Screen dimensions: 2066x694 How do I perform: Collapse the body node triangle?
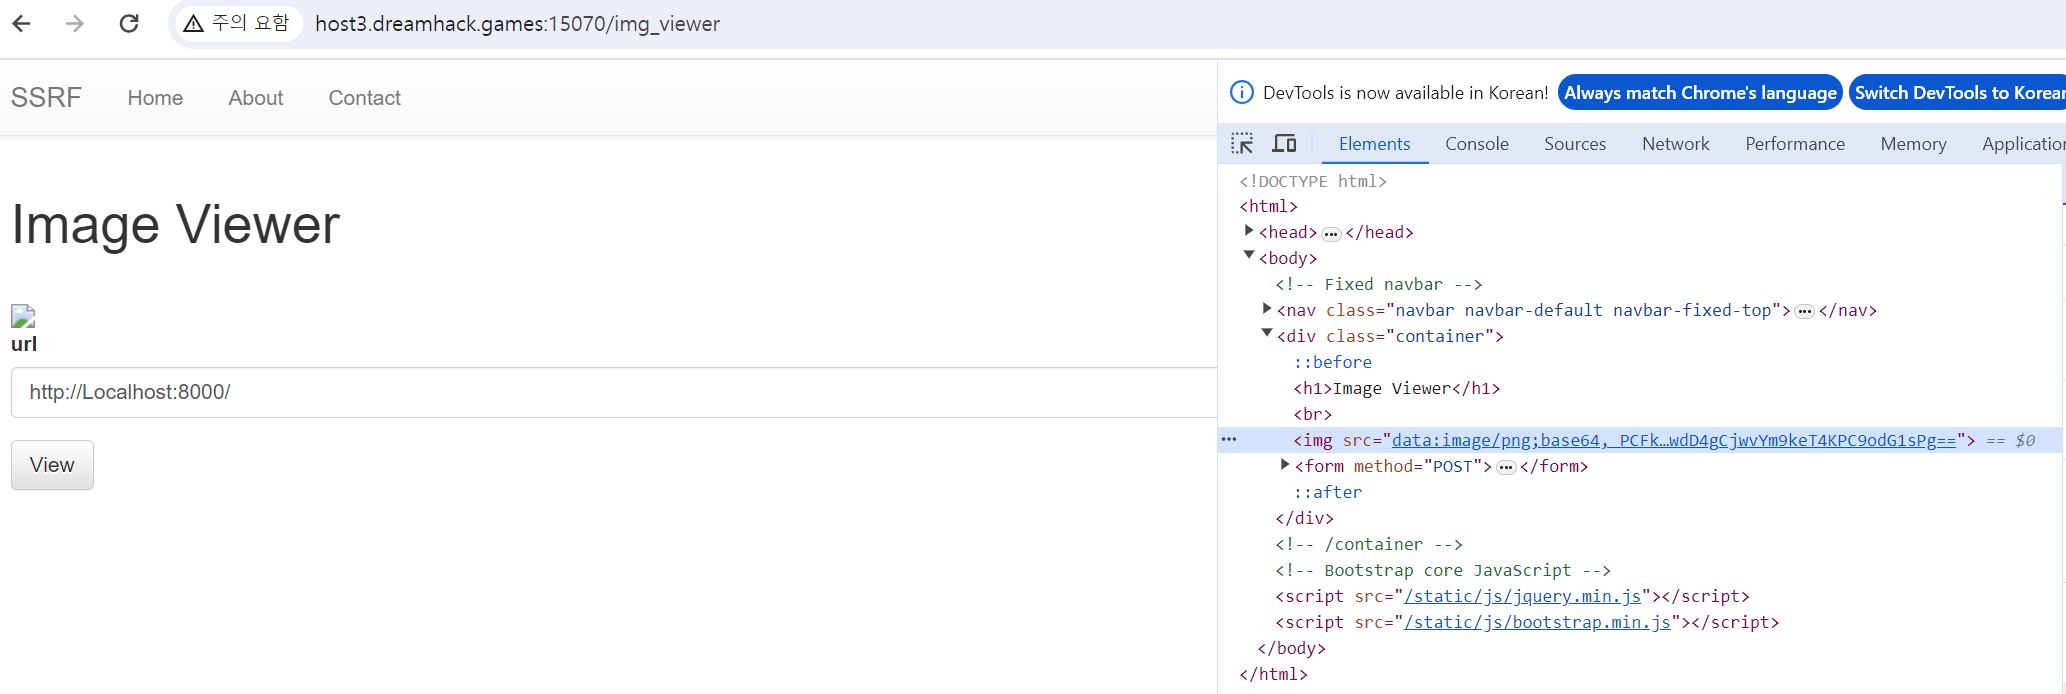pyautogui.click(x=1248, y=256)
